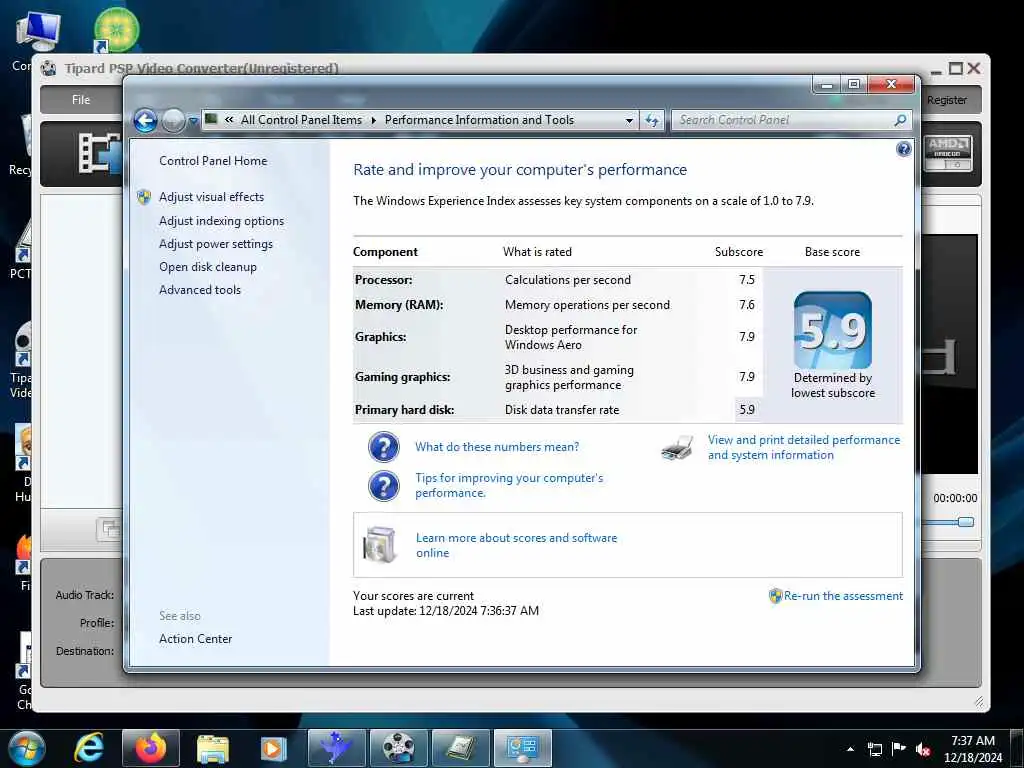
Task: Select the Gaming graphics row label
Action: pyautogui.click(x=402, y=377)
